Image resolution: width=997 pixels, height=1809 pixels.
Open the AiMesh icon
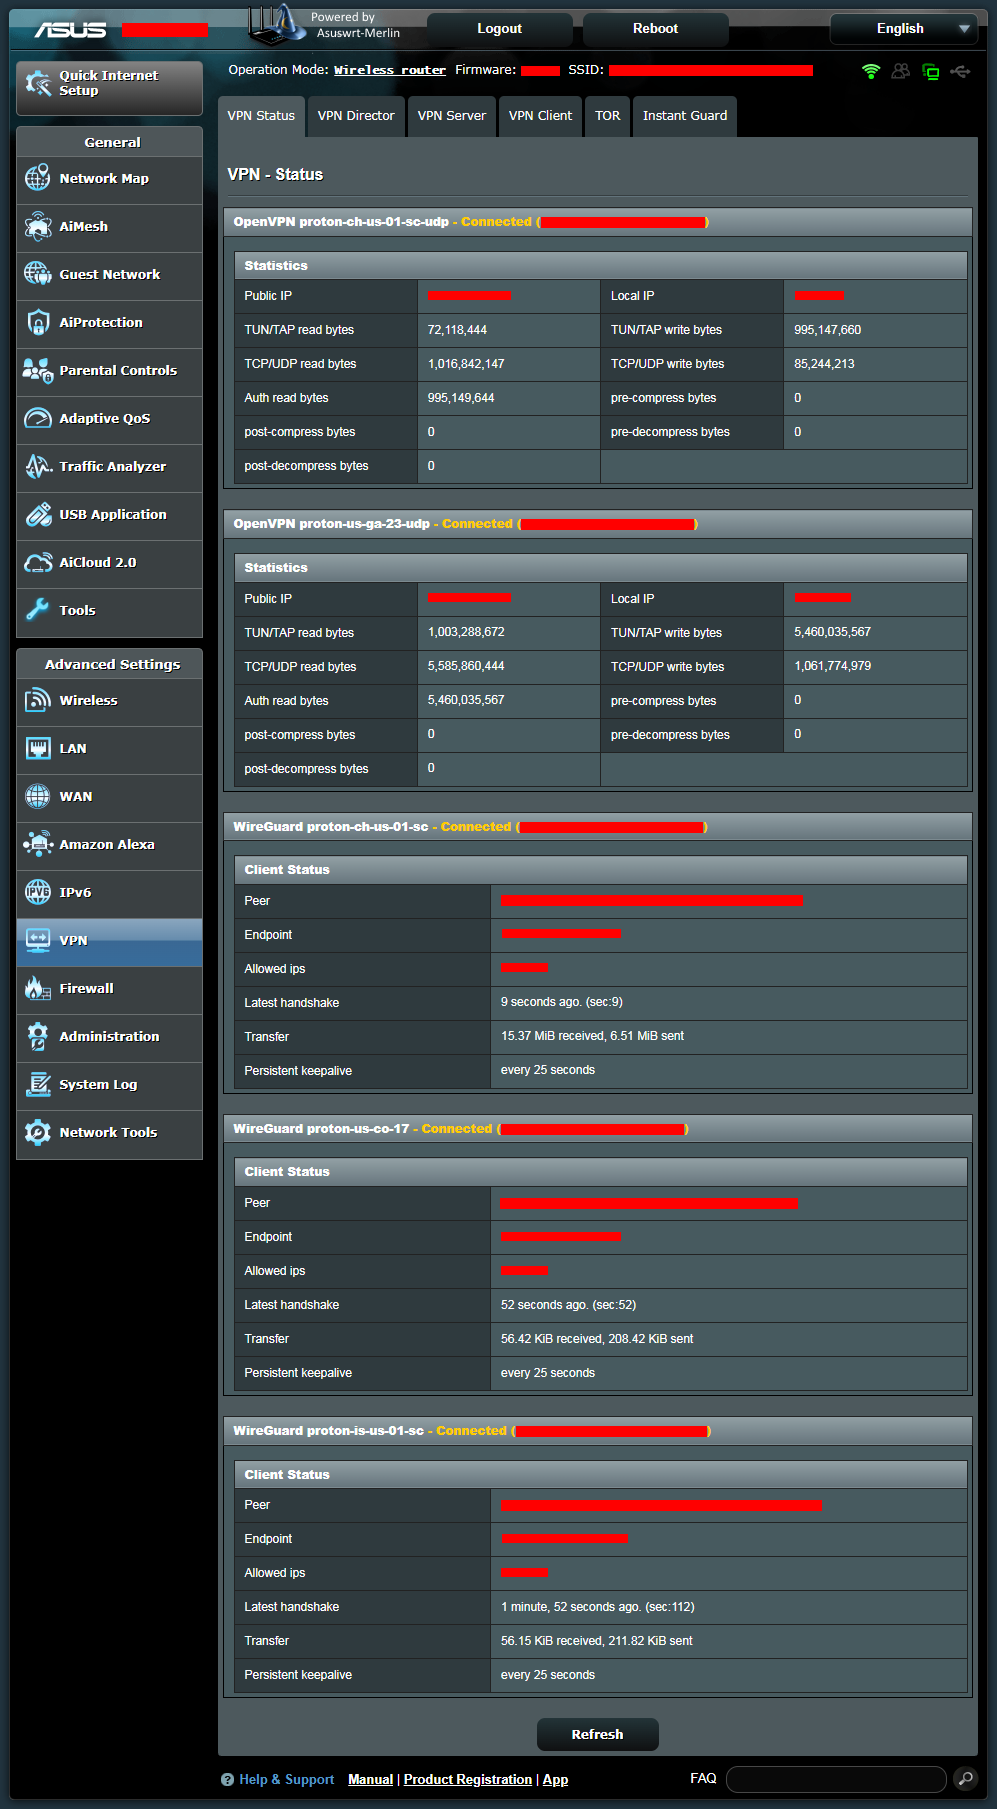pyautogui.click(x=38, y=226)
